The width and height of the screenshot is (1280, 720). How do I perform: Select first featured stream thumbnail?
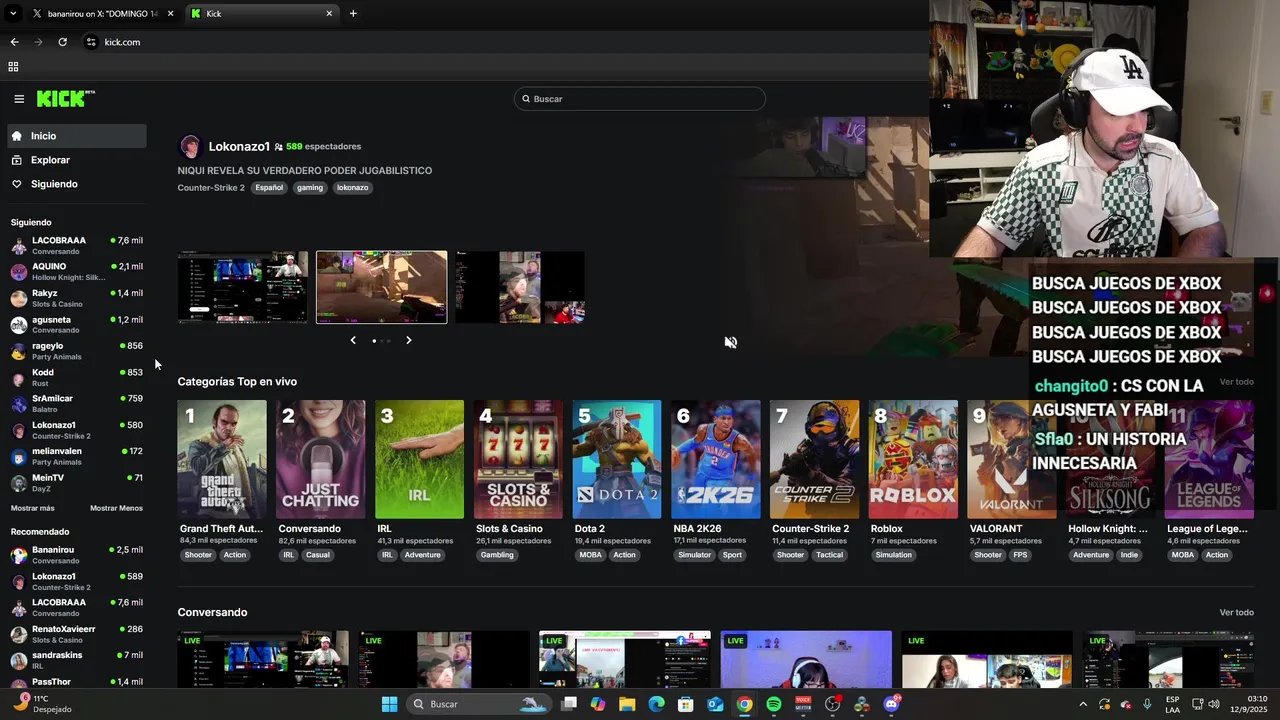[243, 287]
